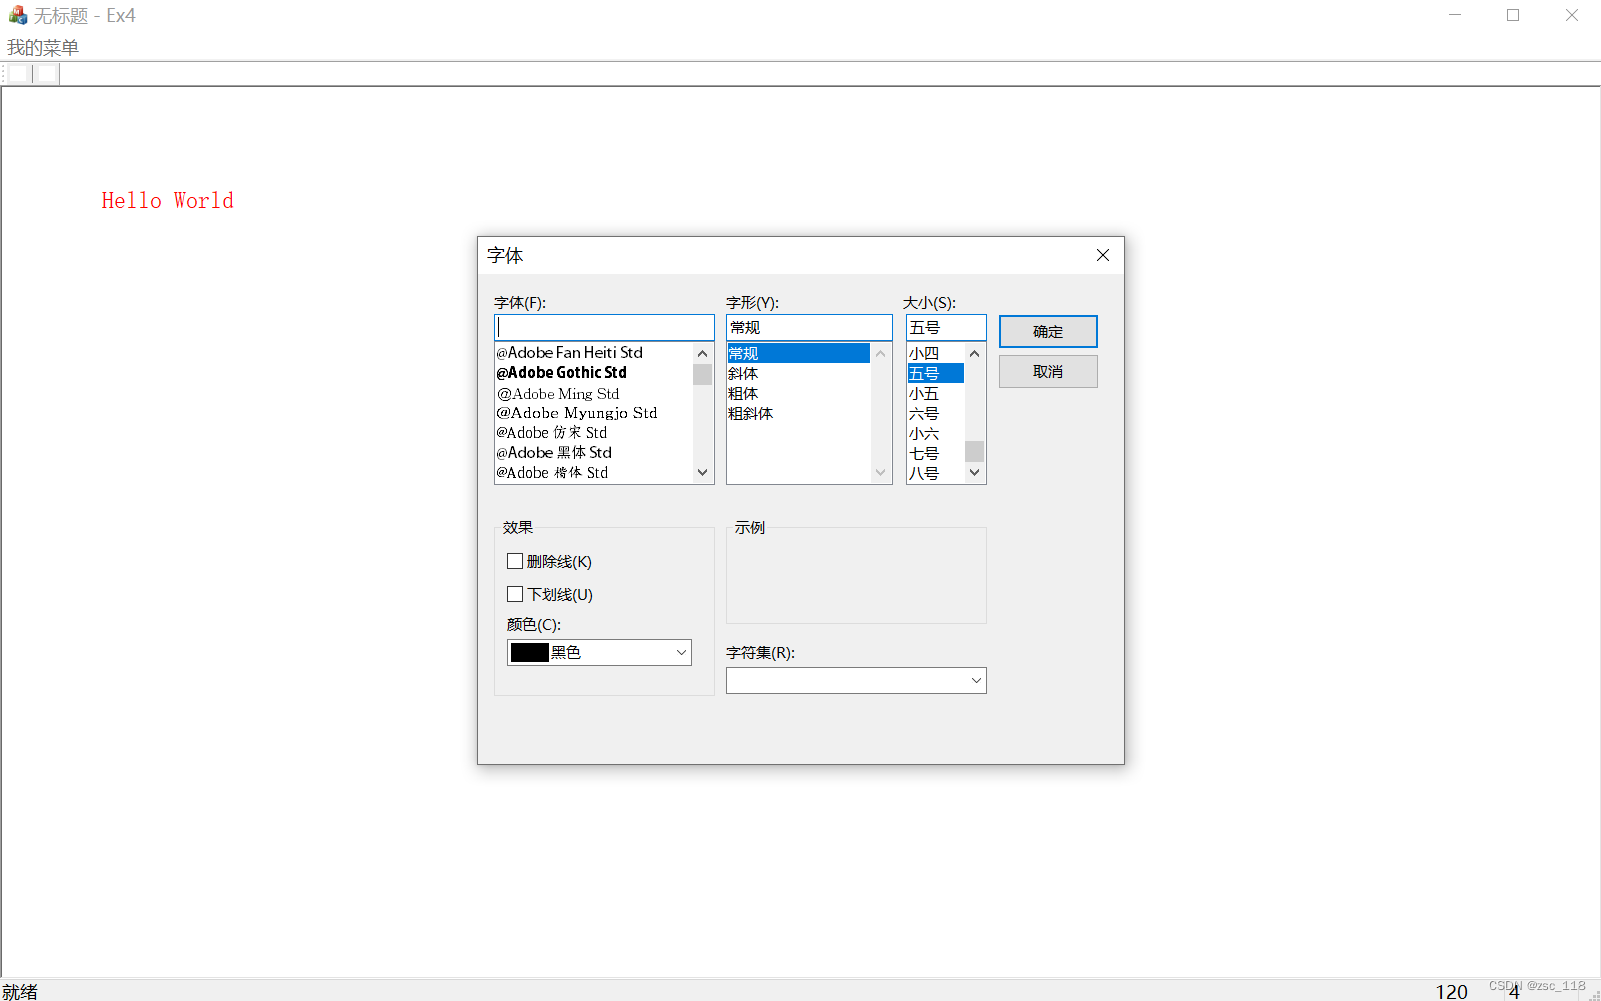Maximize the Ex4 window
The width and height of the screenshot is (1601, 1001).
tap(1513, 15)
